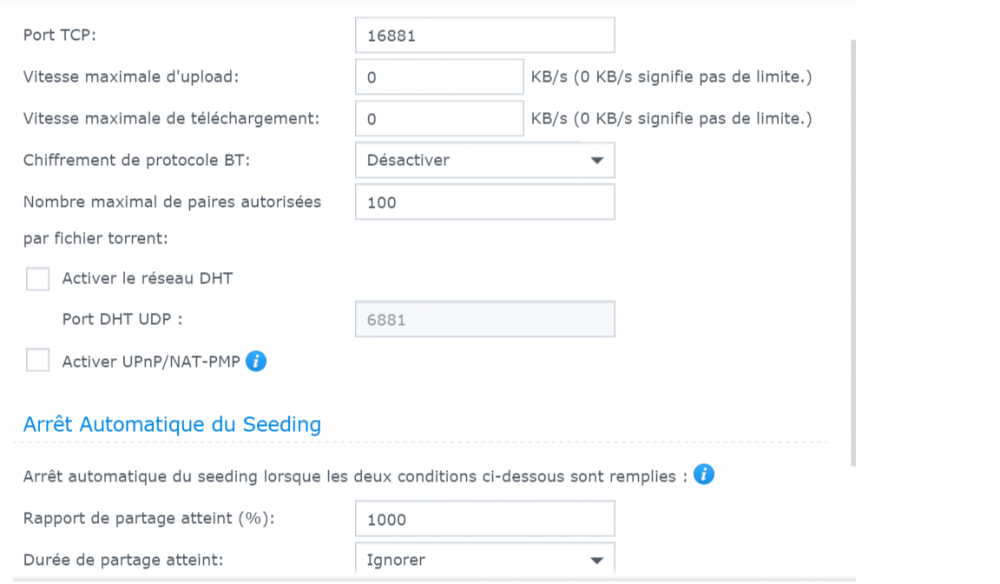Tick the 'Activer UPnP/NAT-PMP' checkbox

pyautogui.click(x=38, y=361)
